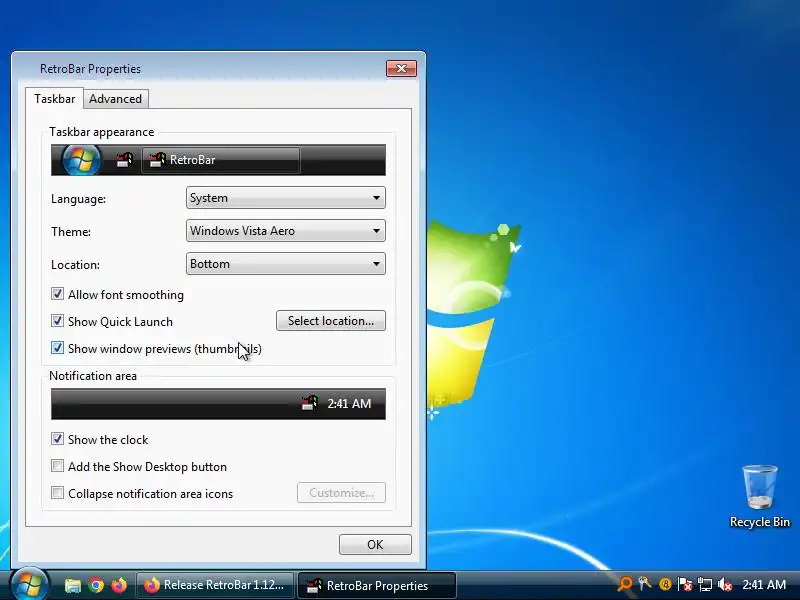Launch Firefox from the Quick Launch area
Image resolution: width=800 pixels, height=600 pixels.
(119, 585)
